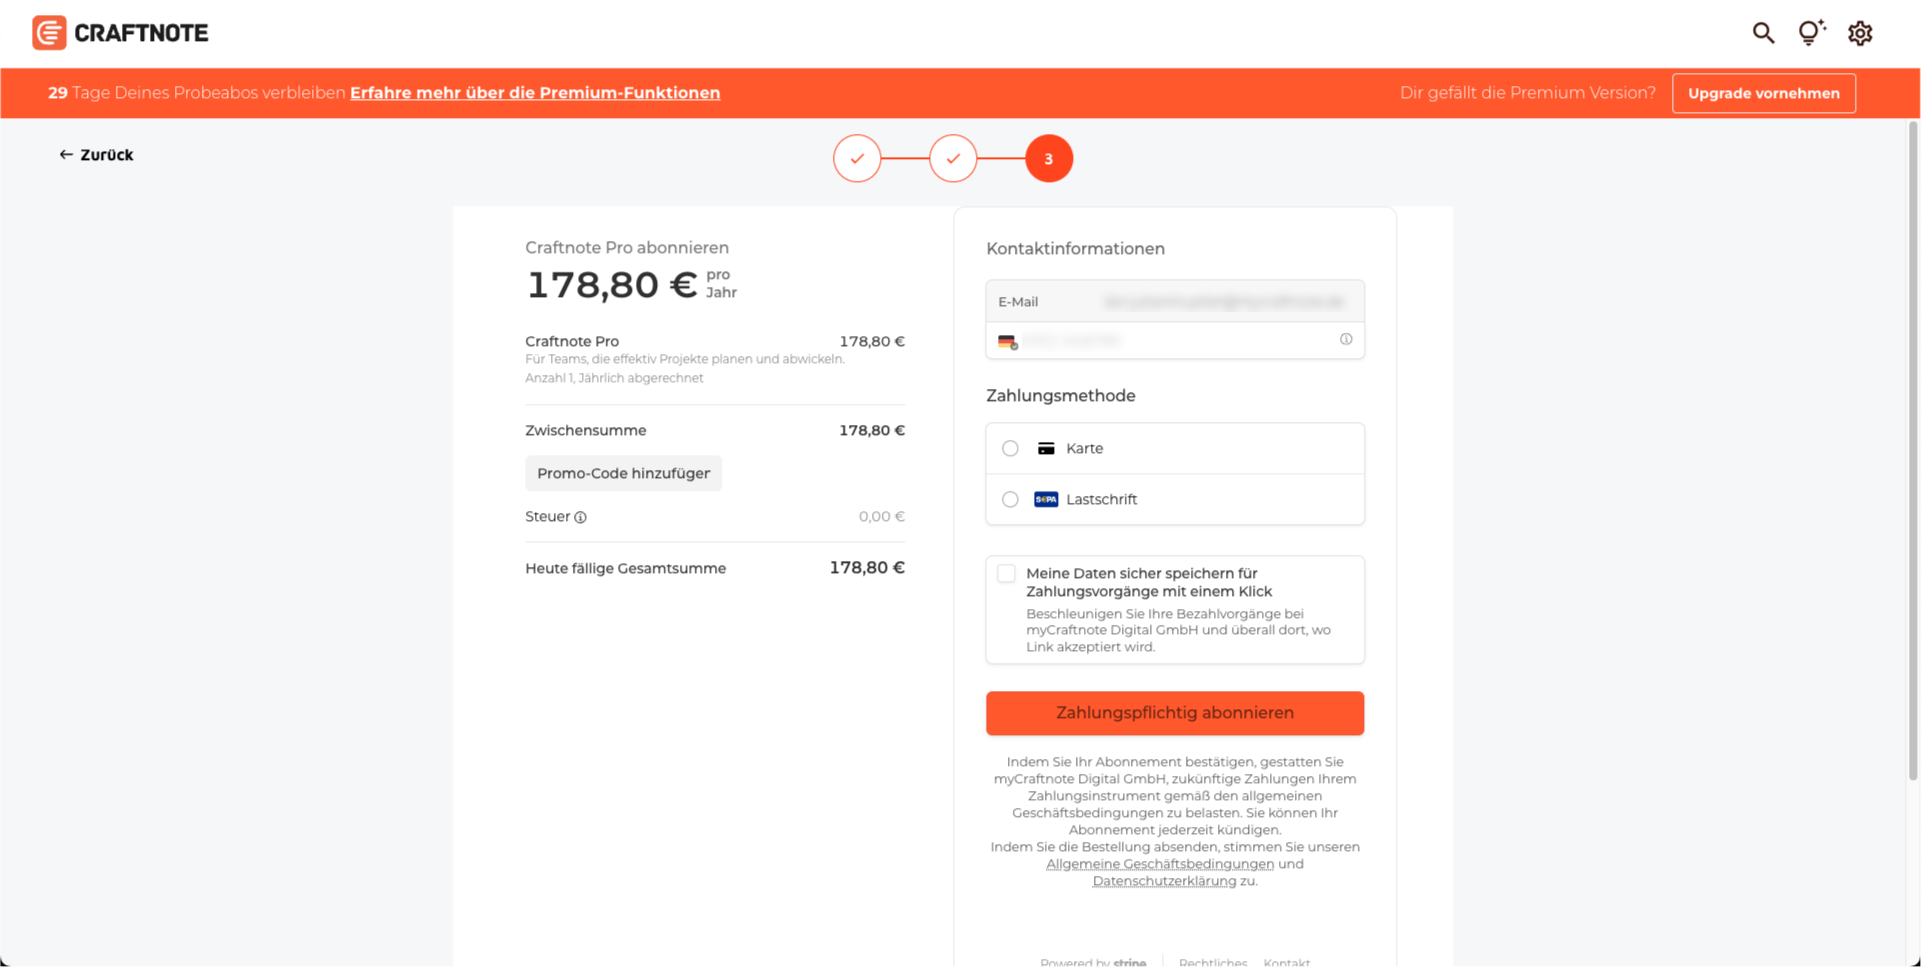Click the first completed step circle
The height and width of the screenshot is (967, 1921).
tap(857, 158)
